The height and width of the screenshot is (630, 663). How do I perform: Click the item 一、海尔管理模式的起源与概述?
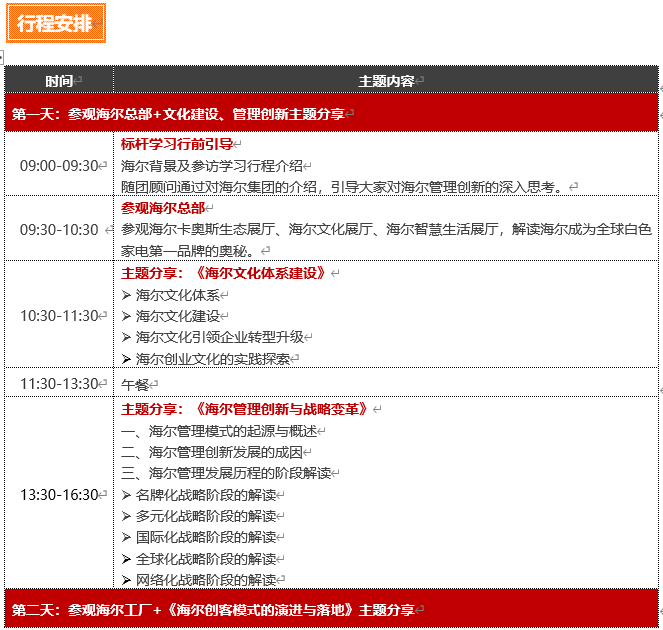pyautogui.click(x=219, y=431)
